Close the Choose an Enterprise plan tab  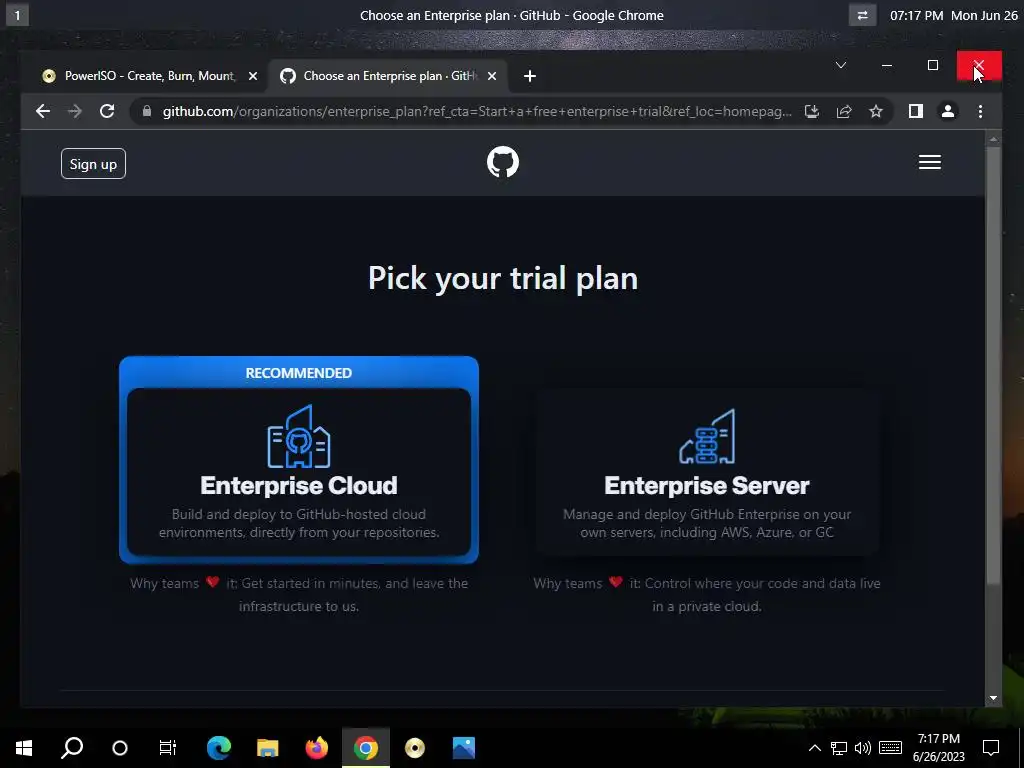(x=492, y=76)
